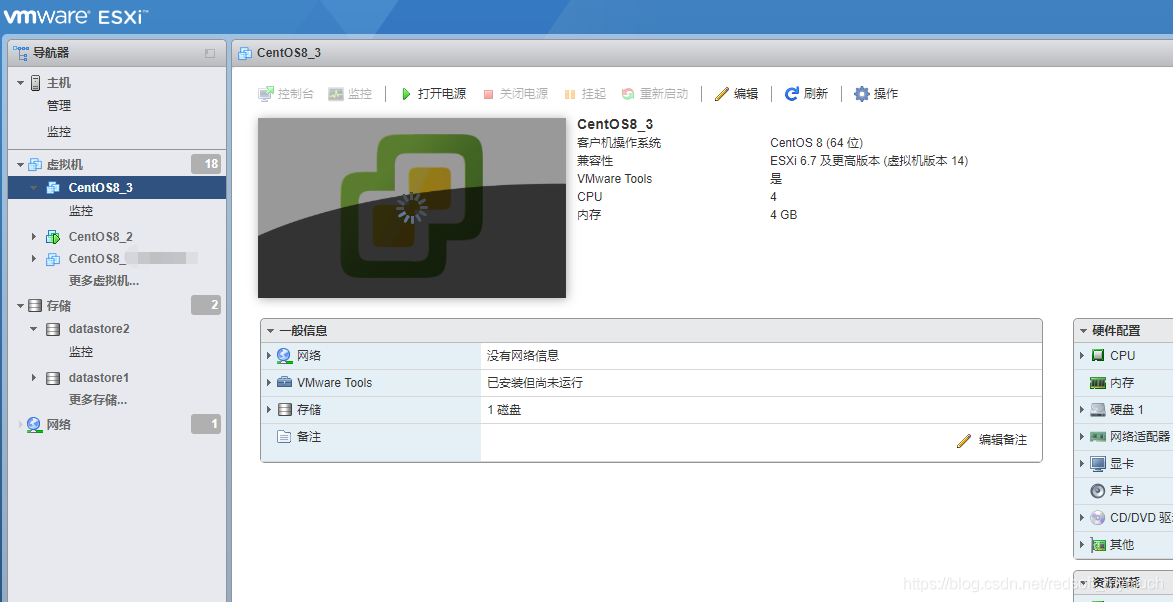Select CentOS8_3 in navigator tree
Image resolution: width=1173 pixels, height=602 pixels.
117,188
